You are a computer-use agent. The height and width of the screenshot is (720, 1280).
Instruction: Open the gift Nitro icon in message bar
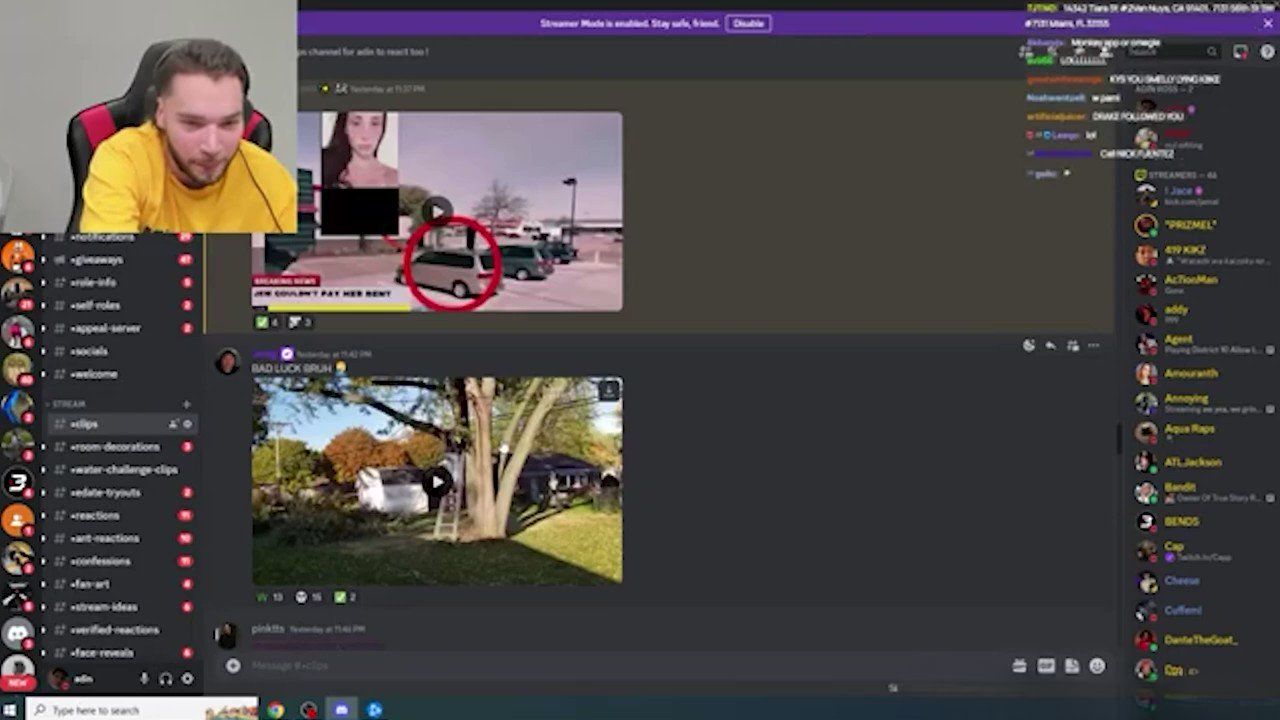1019,666
